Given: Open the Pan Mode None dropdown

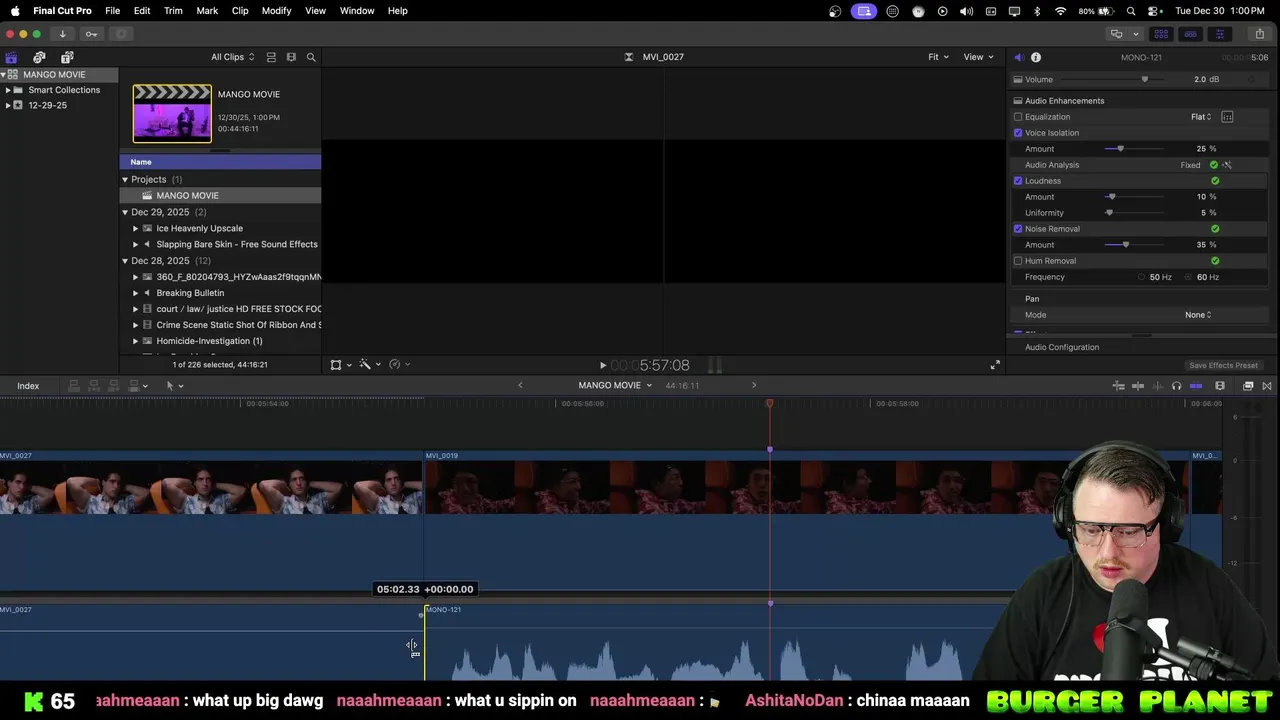Looking at the screenshot, I should pyautogui.click(x=1198, y=315).
